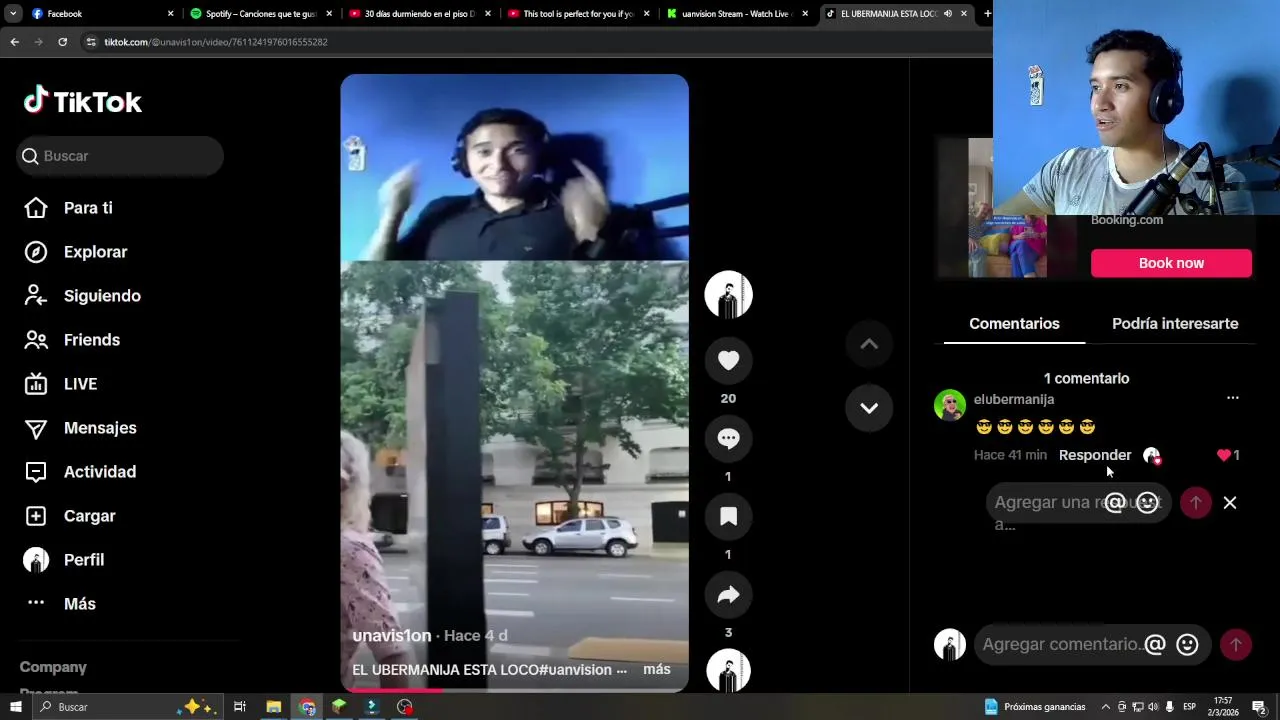Open a new browser tab

tap(987, 14)
